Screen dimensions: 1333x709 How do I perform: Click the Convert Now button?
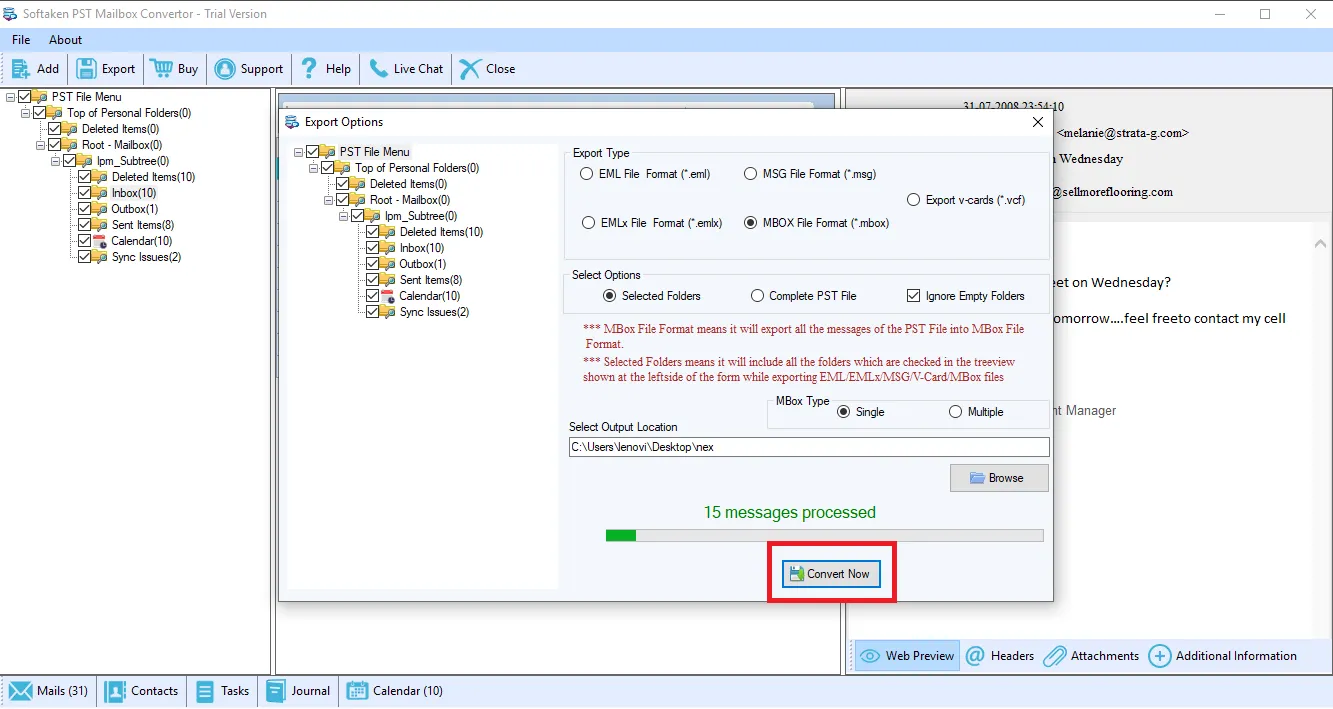point(831,574)
